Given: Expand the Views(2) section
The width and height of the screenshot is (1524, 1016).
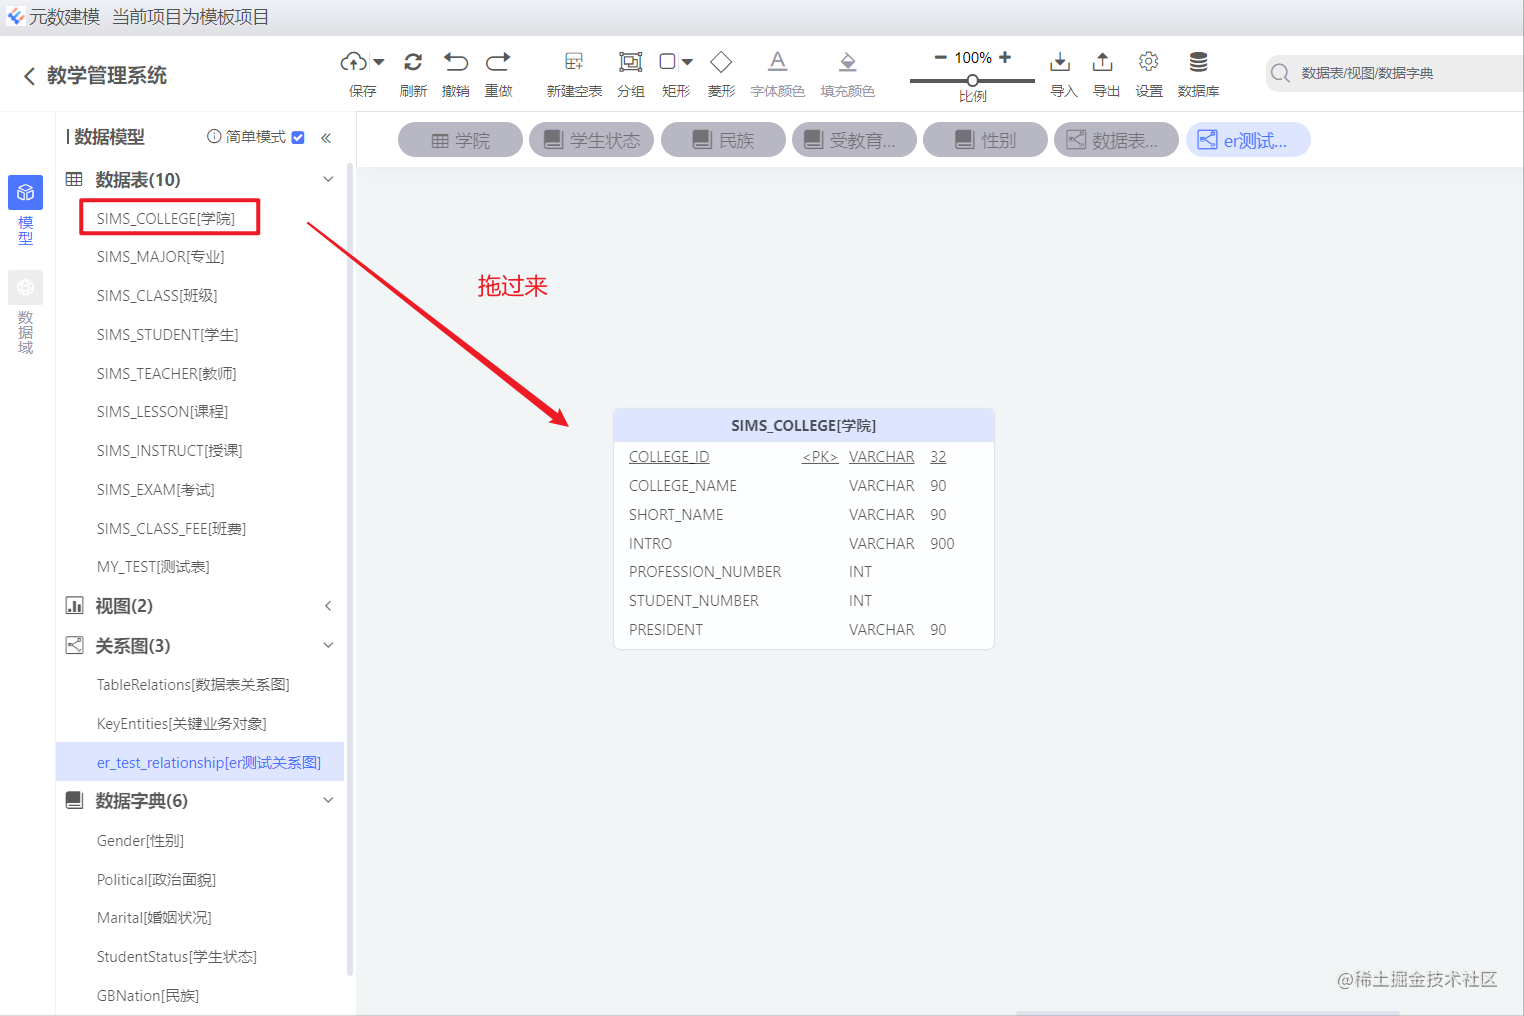Looking at the screenshot, I should [x=328, y=606].
